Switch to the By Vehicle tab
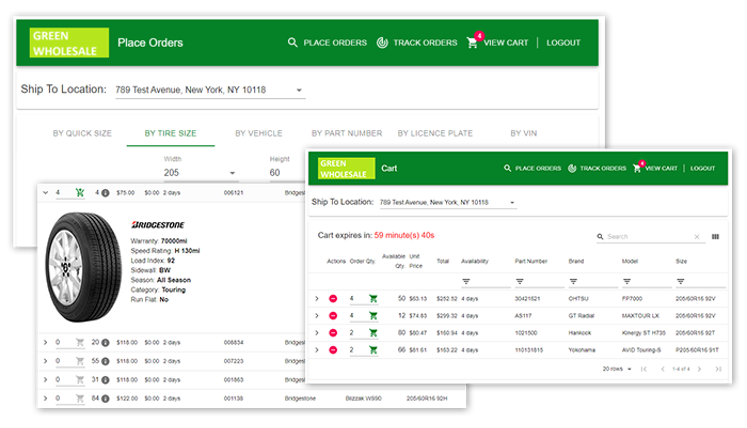This screenshot has height=428, width=747. 259,133
